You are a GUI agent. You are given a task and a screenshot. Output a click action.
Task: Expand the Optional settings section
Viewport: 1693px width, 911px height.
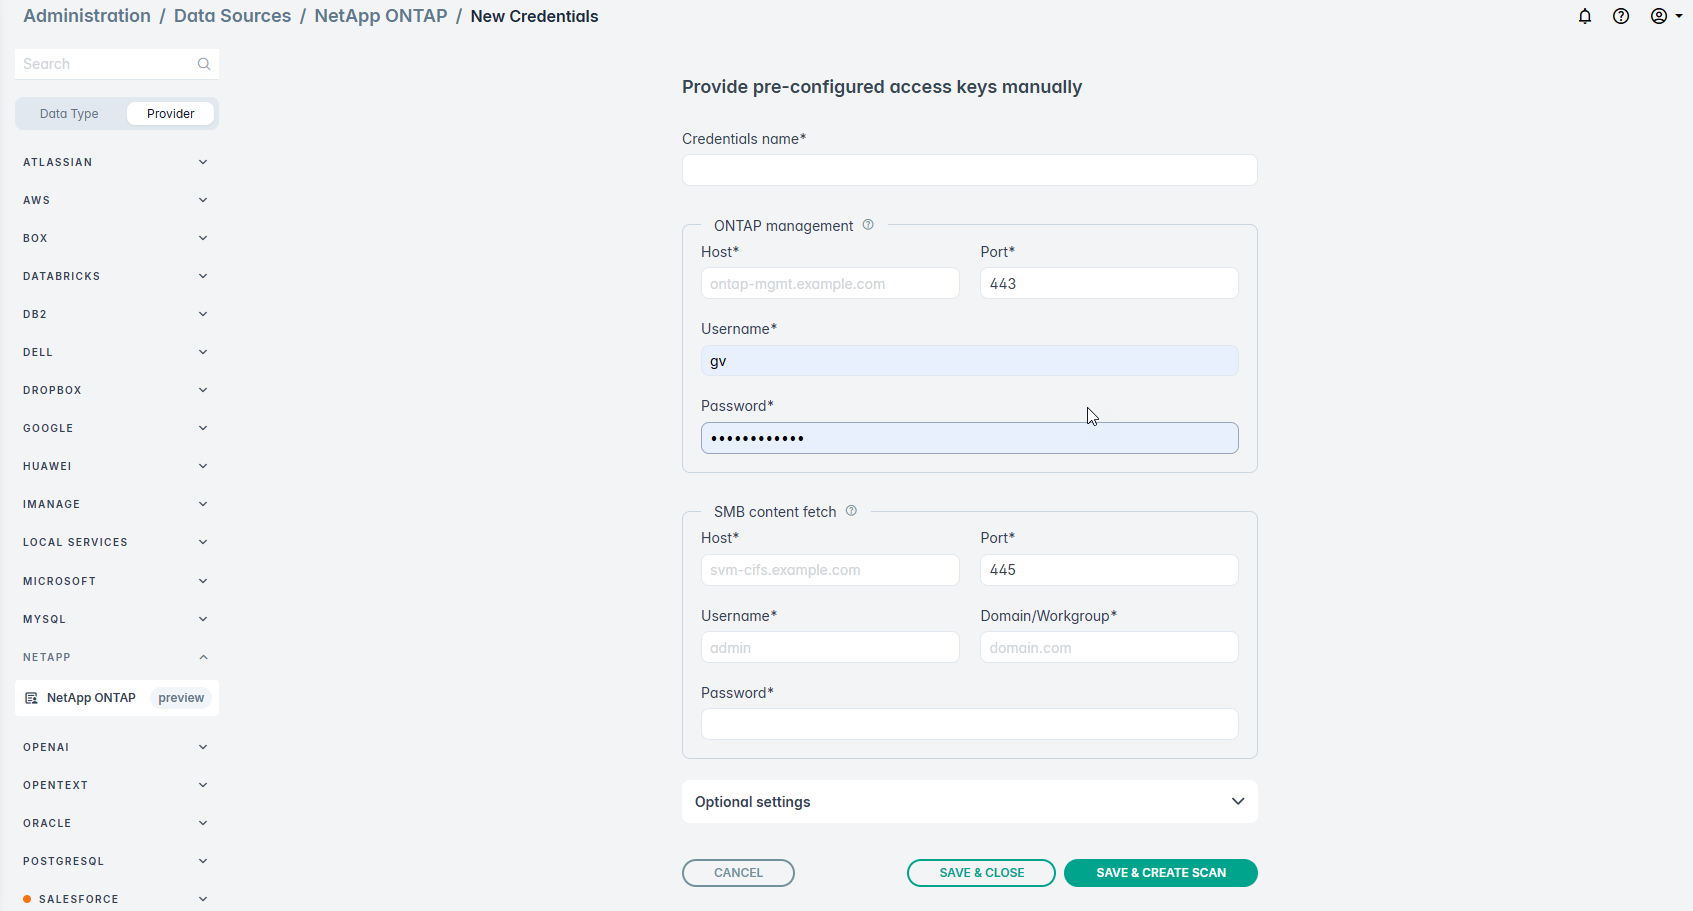click(x=969, y=802)
